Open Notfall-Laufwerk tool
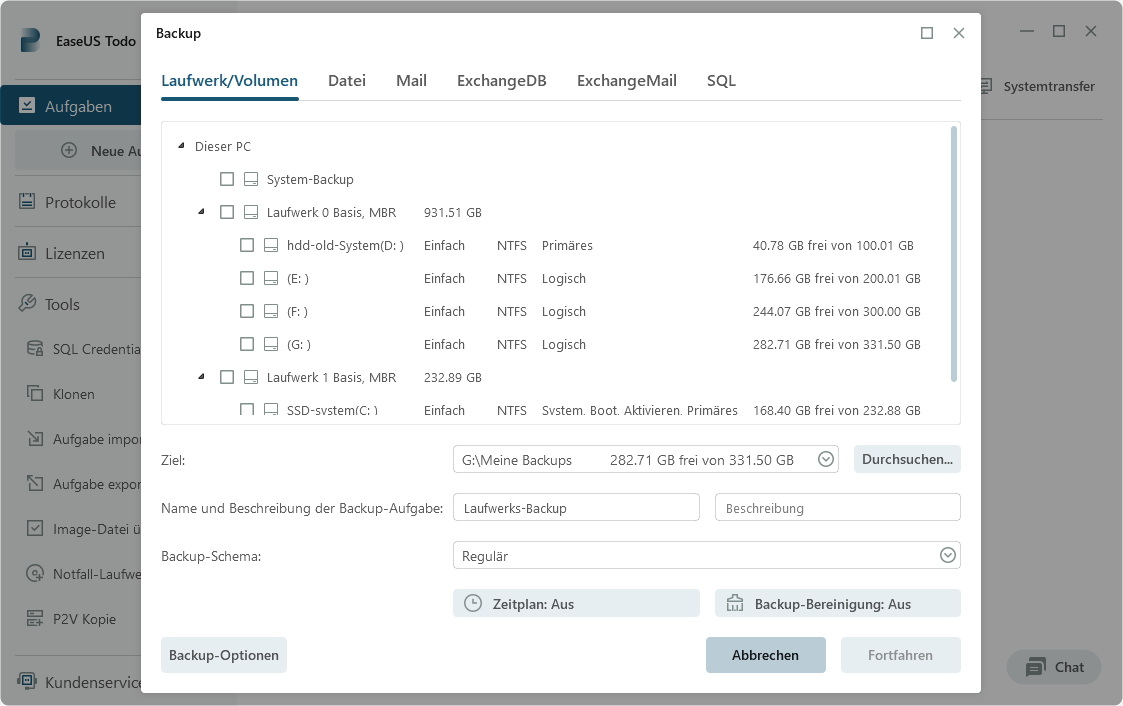This screenshot has width=1123, height=706. tap(82, 574)
